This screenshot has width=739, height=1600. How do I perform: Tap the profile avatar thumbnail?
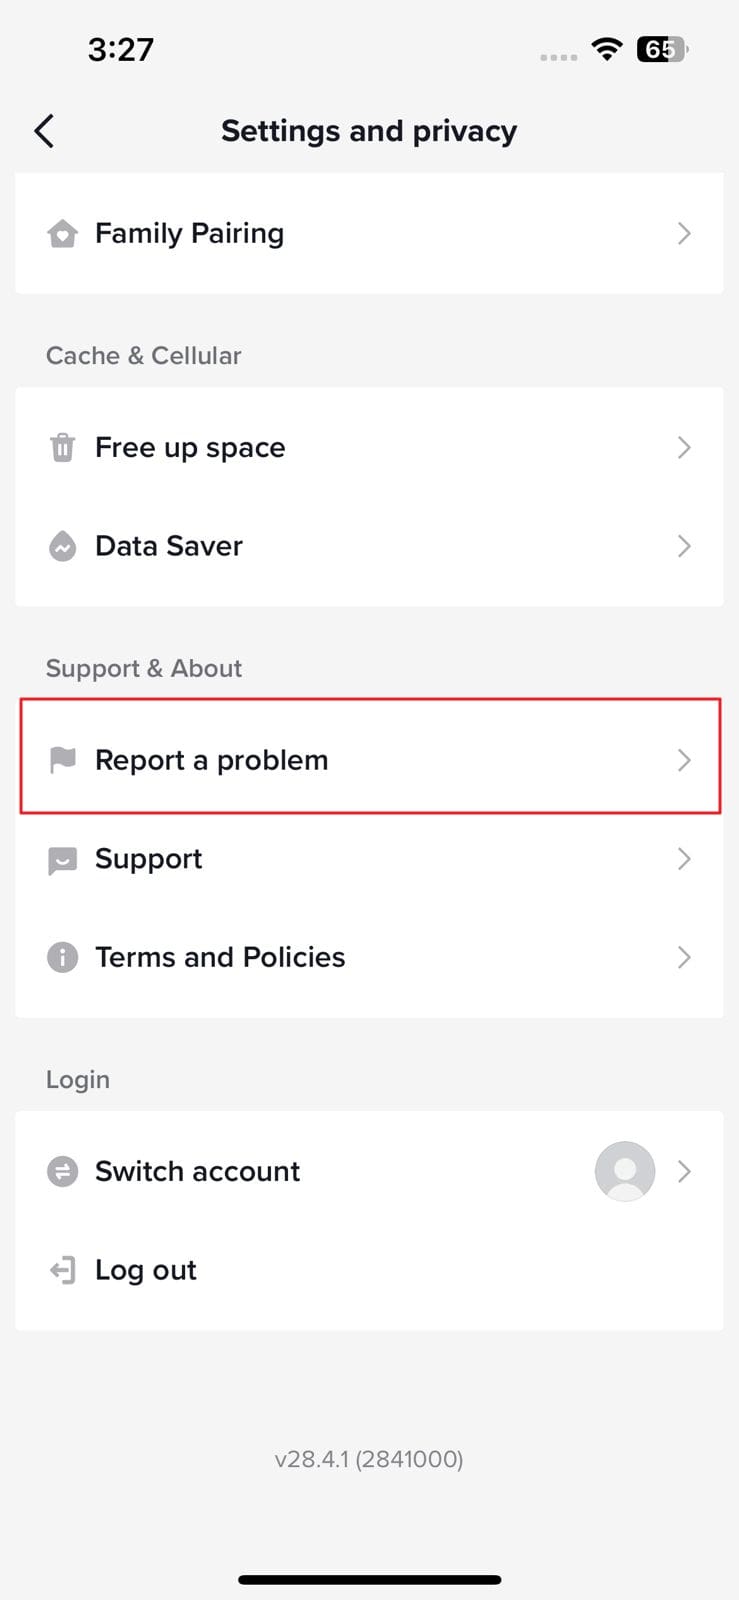(x=625, y=1171)
